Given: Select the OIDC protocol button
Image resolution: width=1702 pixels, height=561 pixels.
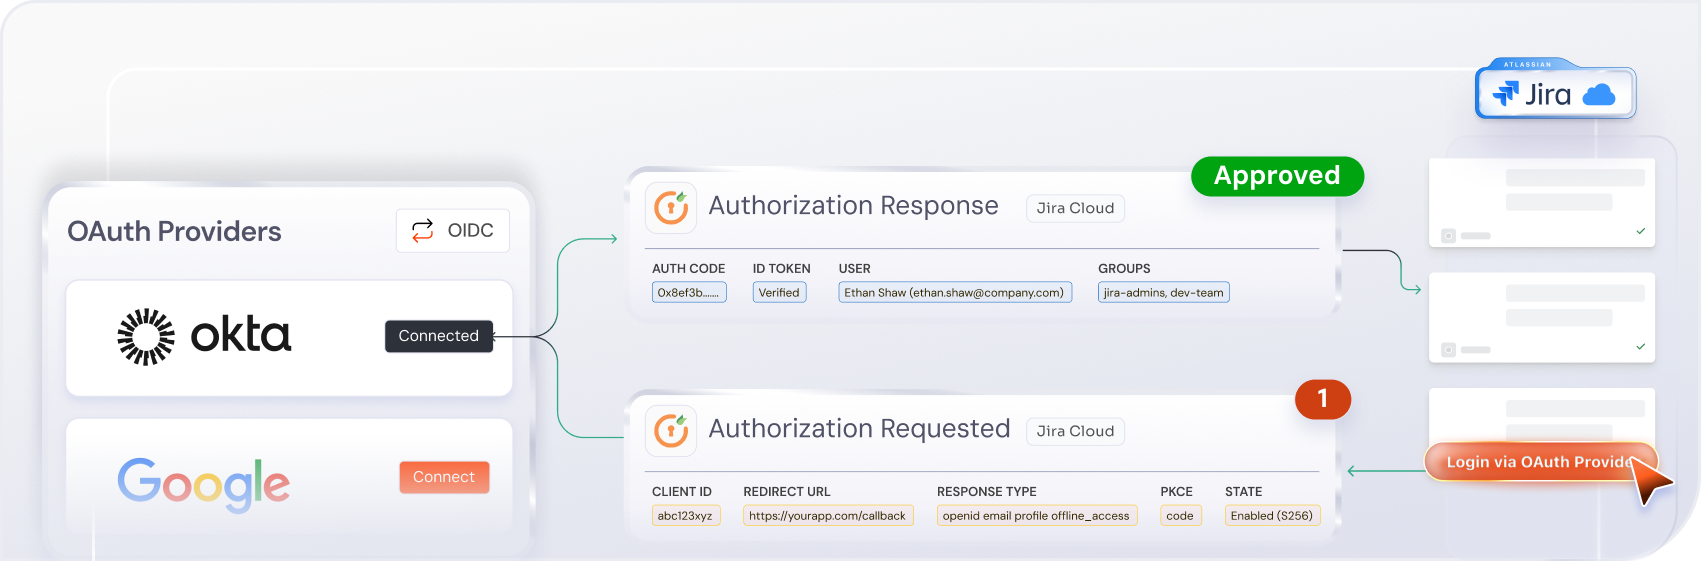Looking at the screenshot, I should (x=453, y=231).
